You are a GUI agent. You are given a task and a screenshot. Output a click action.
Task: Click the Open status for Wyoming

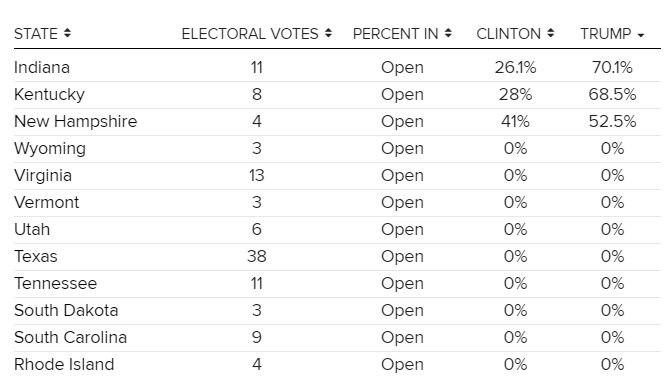pyautogui.click(x=402, y=149)
